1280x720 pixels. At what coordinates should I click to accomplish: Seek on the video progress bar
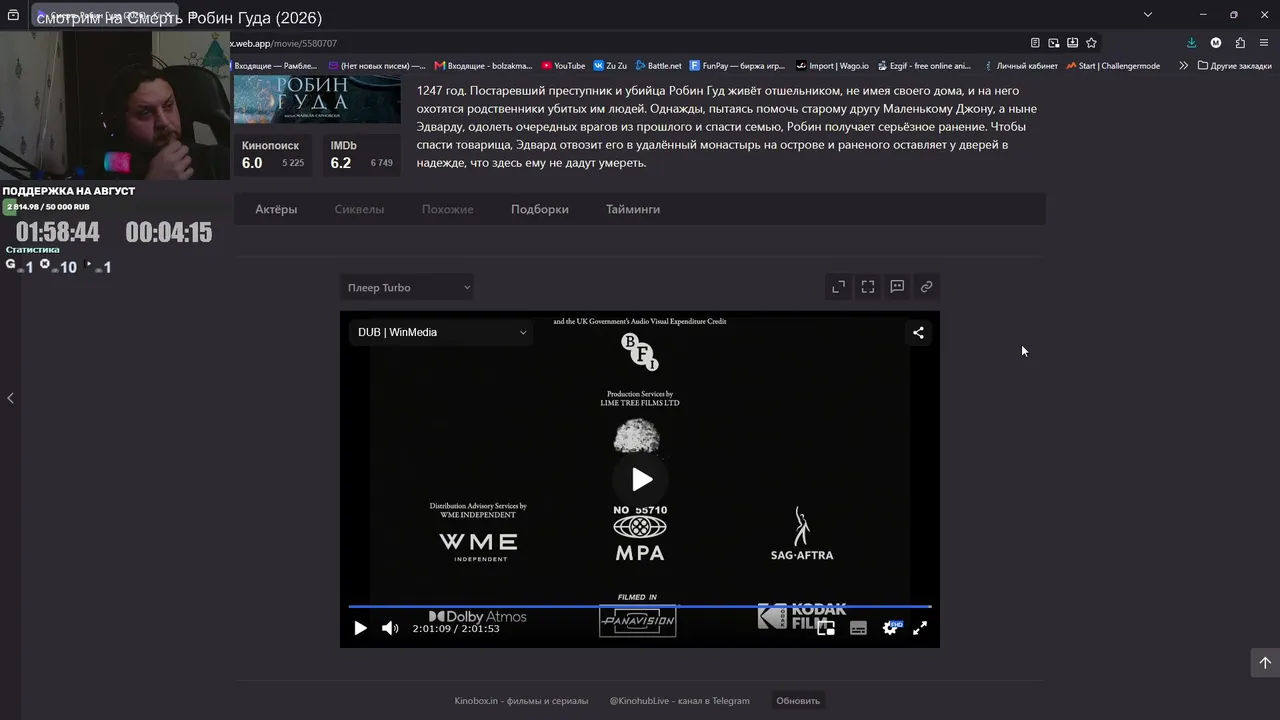coord(640,606)
